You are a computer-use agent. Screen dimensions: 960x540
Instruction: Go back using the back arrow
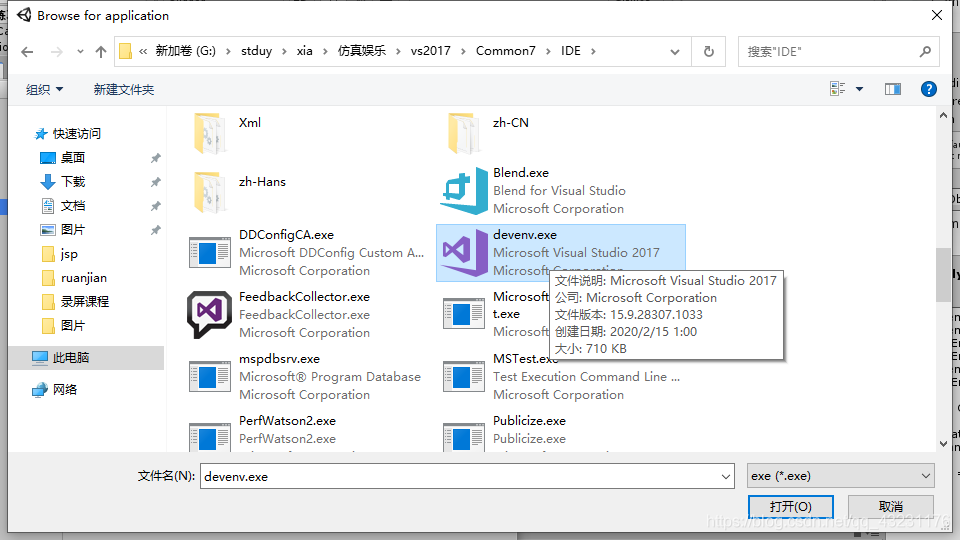(x=27, y=52)
